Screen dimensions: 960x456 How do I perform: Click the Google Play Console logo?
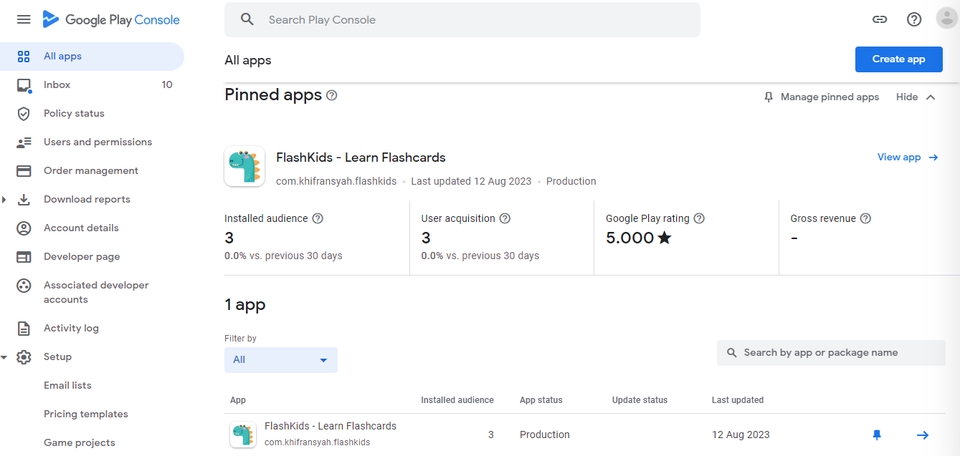pyautogui.click(x=111, y=20)
